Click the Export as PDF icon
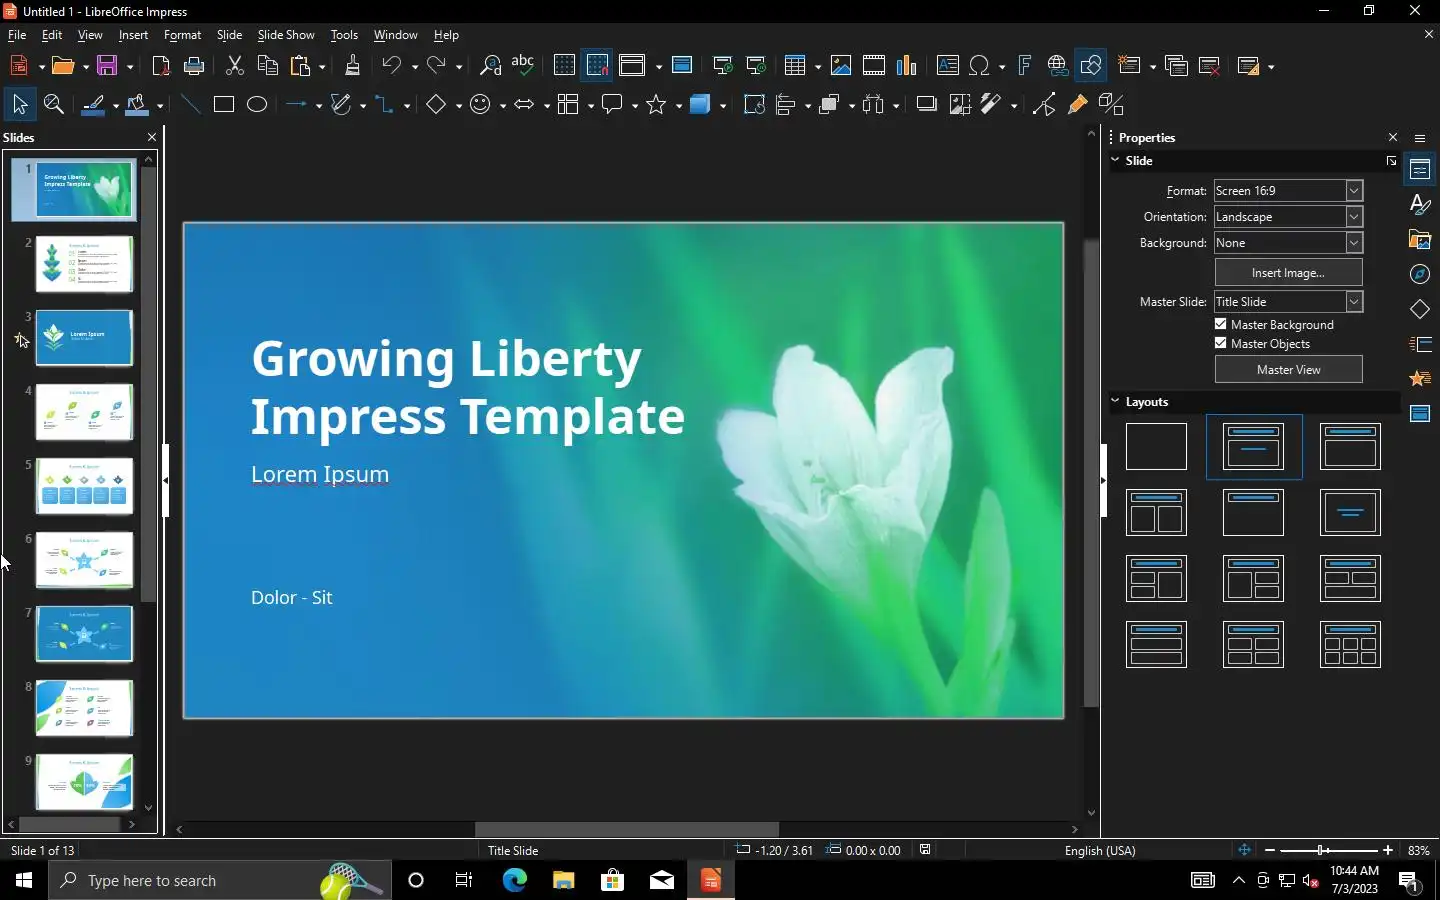Viewport: 1440px width, 900px height. tap(160, 66)
